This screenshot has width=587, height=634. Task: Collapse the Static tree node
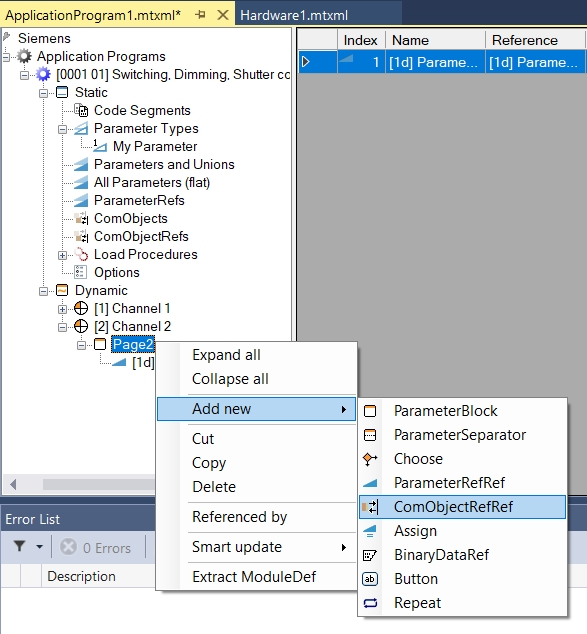[43, 93]
